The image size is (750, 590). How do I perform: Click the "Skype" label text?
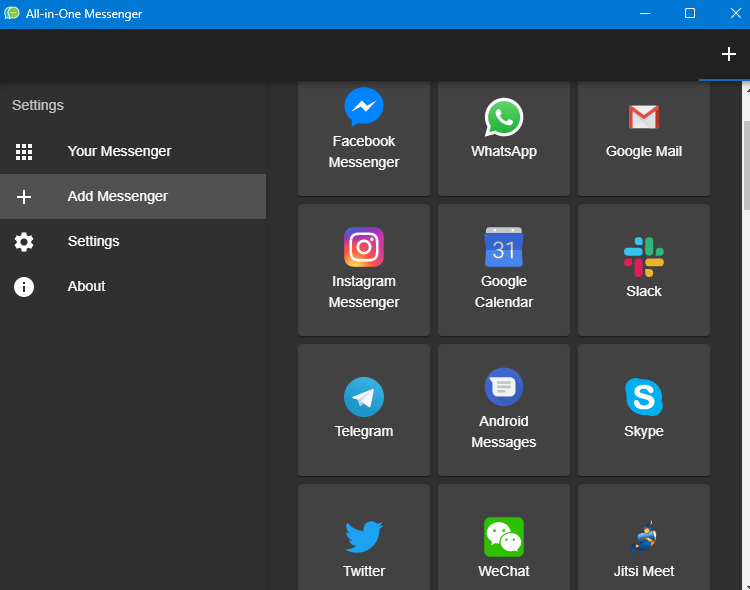pos(644,431)
